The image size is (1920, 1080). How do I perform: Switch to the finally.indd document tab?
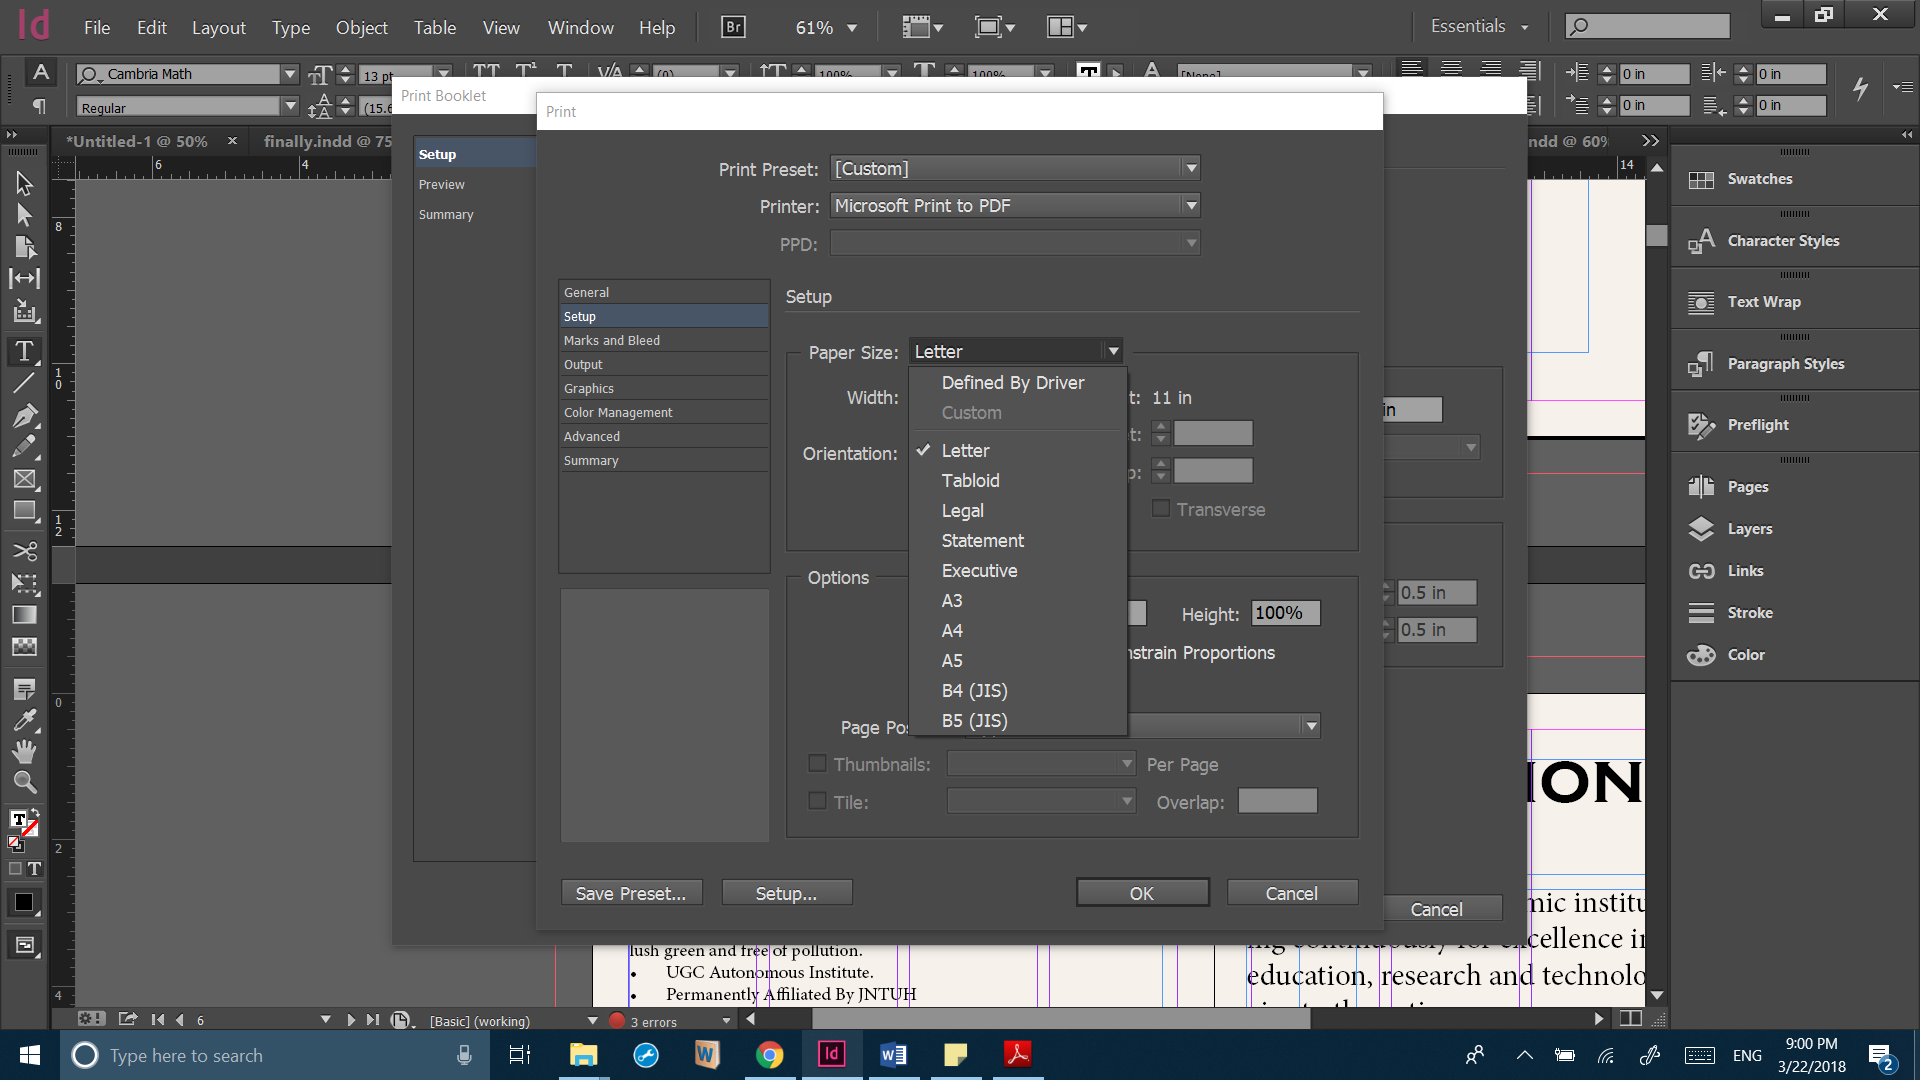click(x=325, y=141)
